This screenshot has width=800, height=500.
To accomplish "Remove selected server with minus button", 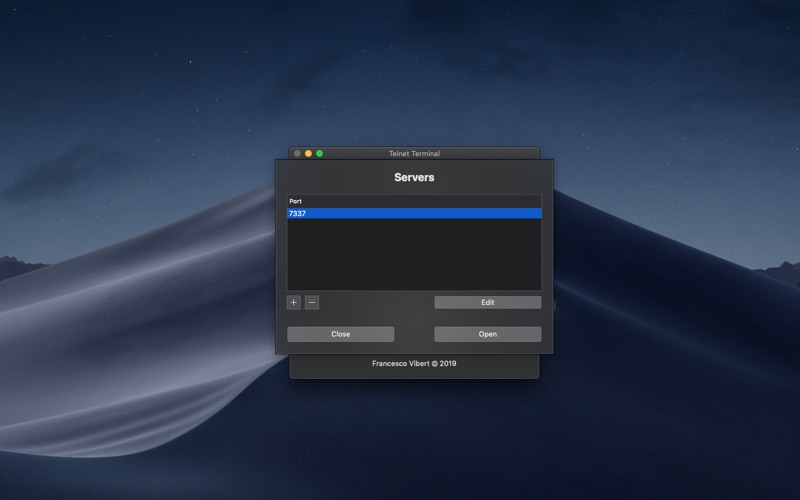I will tap(312, 303).
